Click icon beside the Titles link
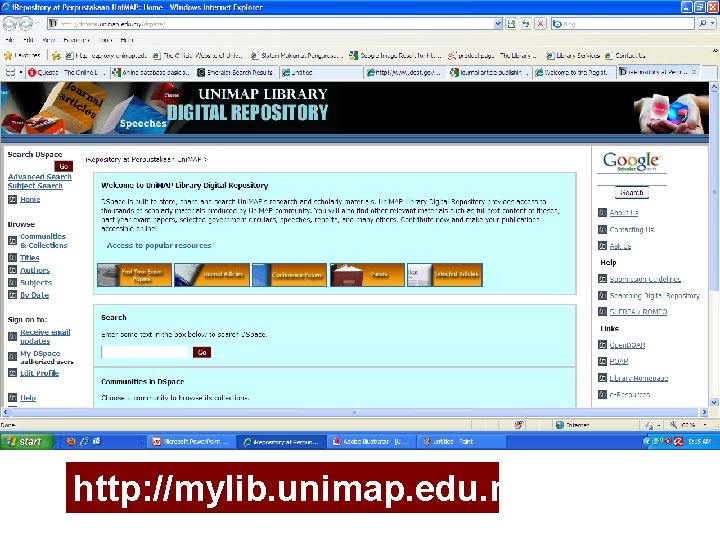 (x=13, y=258)
